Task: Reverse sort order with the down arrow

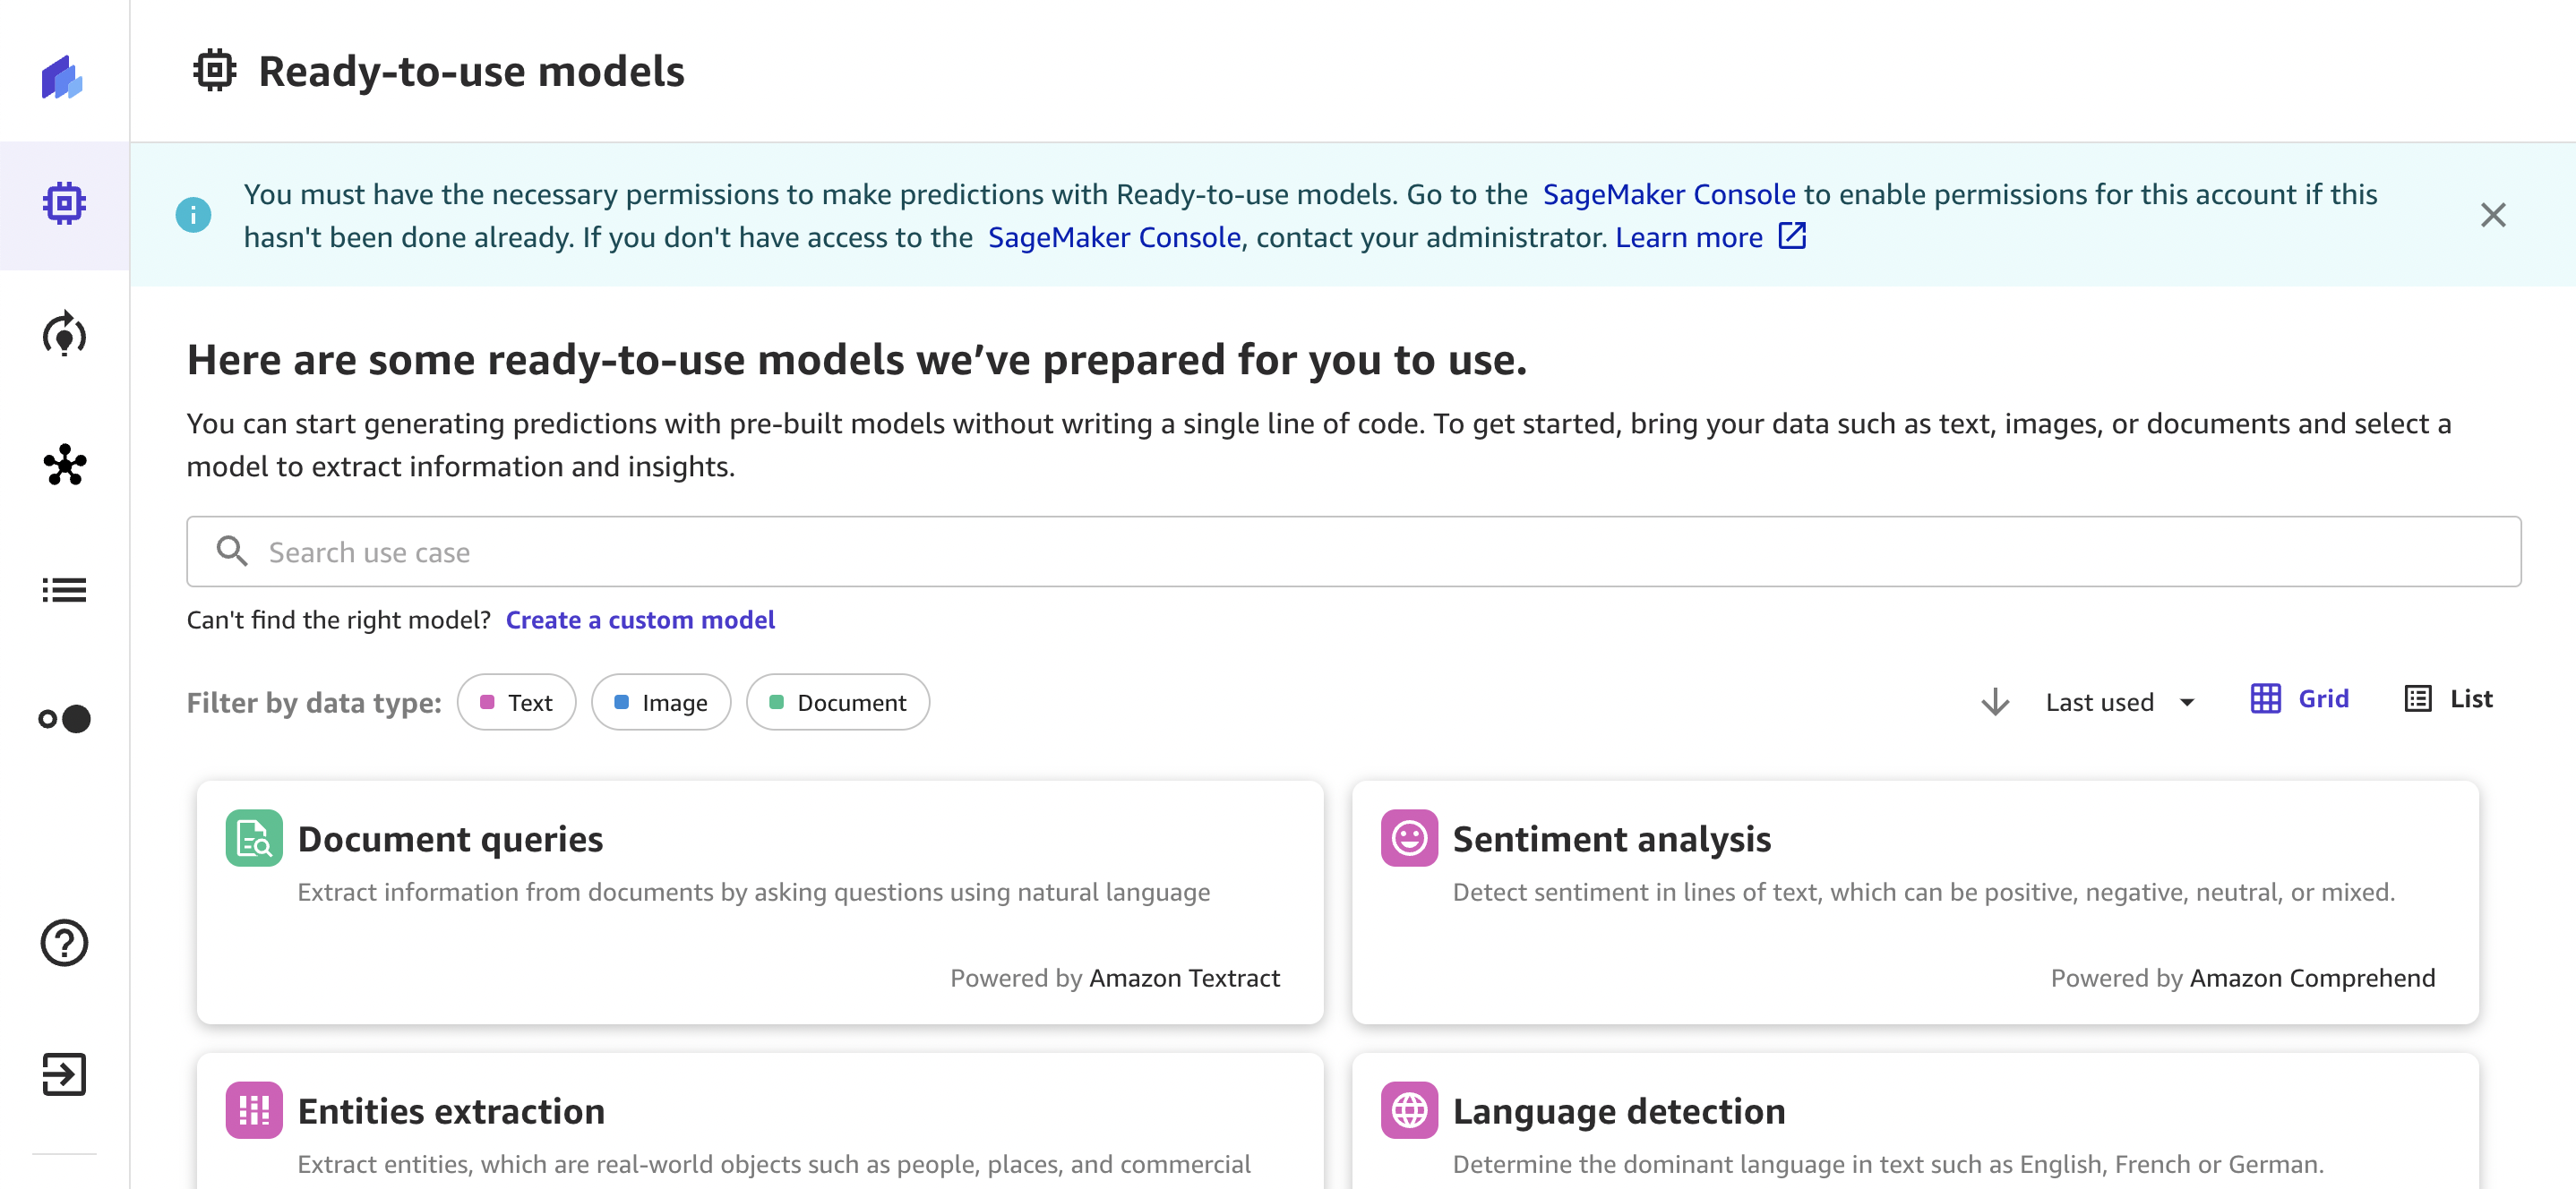Action: [x=1994, y=702]
